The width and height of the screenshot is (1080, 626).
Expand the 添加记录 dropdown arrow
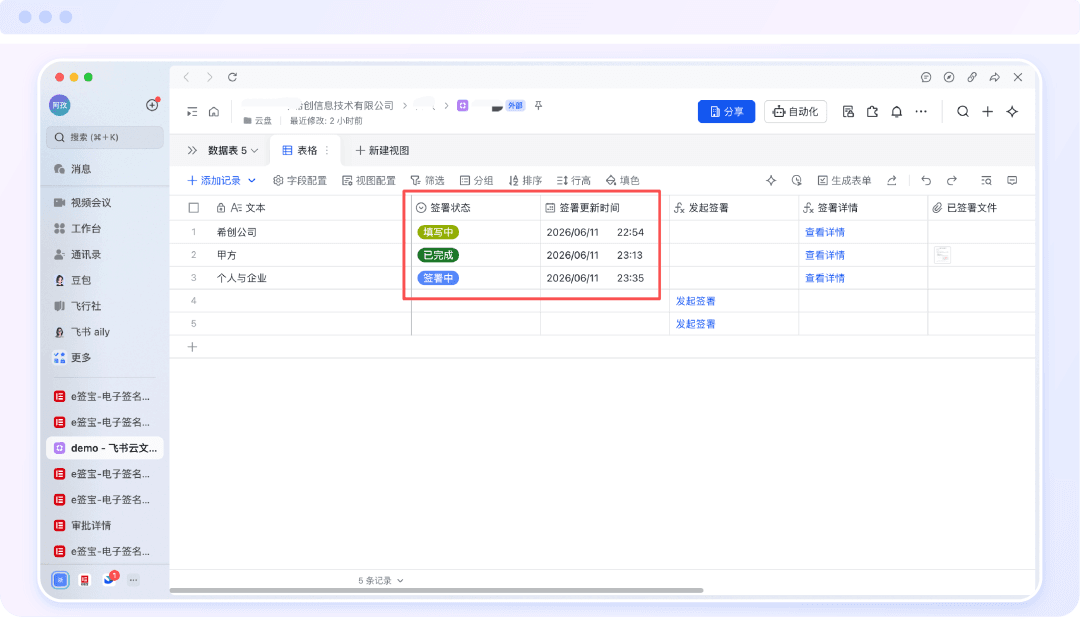252,180
